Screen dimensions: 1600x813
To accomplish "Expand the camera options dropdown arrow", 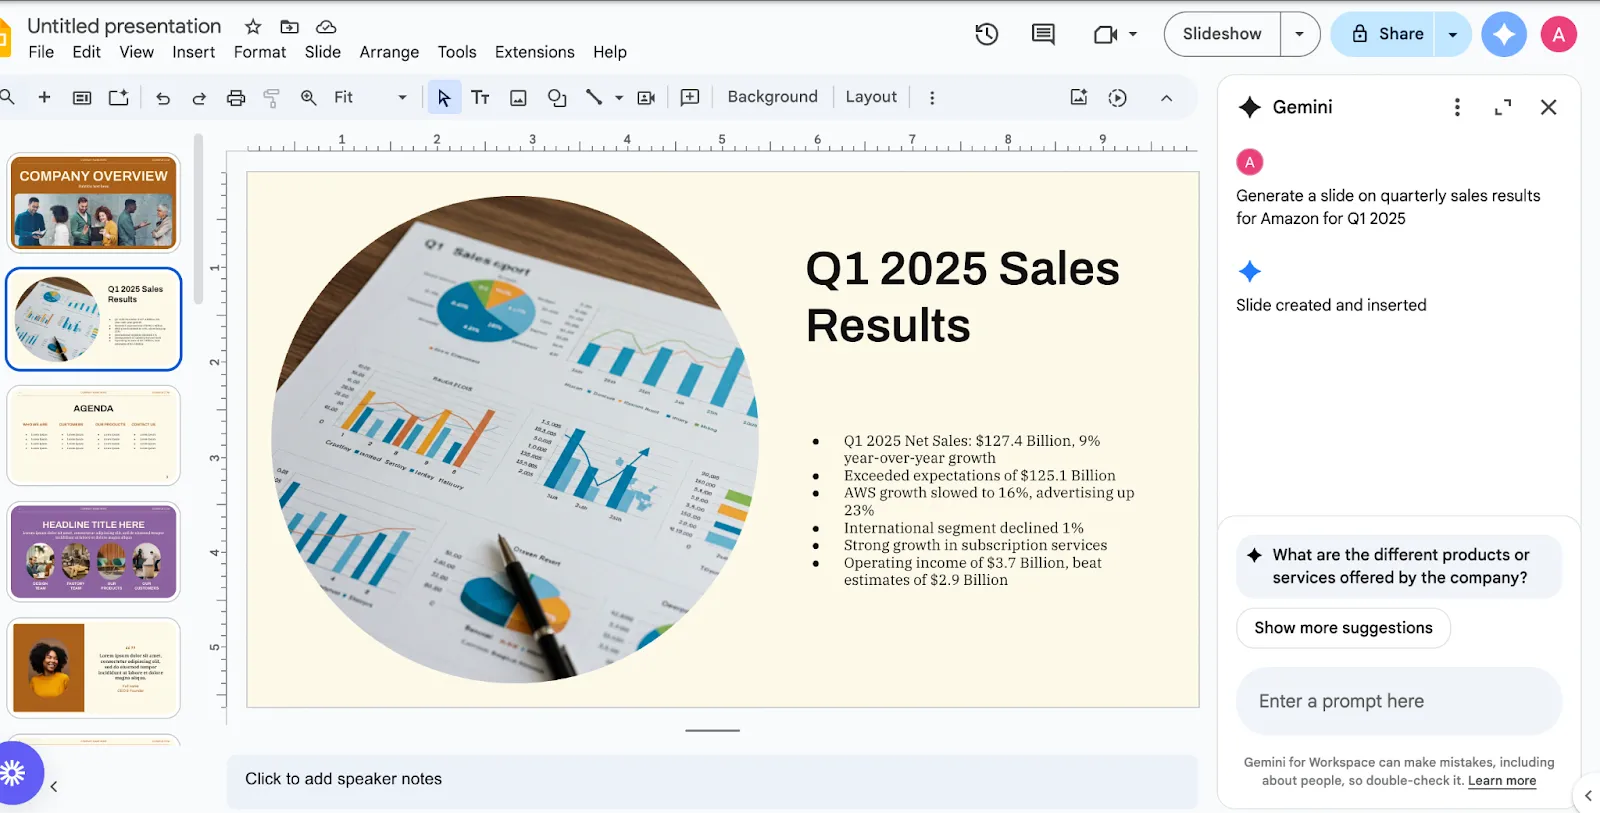I will click(x=1133, y=34).
